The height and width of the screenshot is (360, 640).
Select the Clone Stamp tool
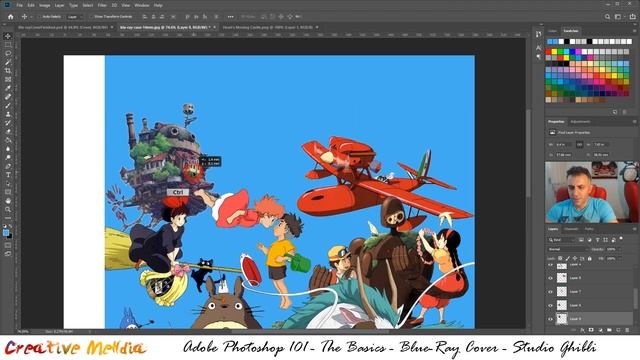(8, 114)
